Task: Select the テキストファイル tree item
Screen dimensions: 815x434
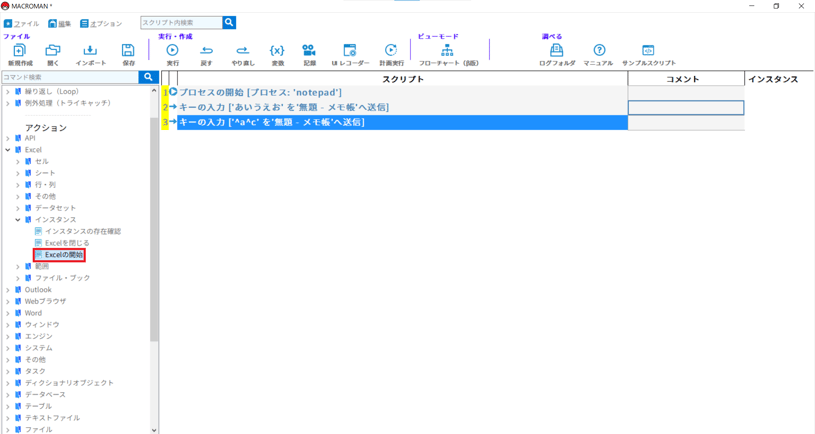Action: click(x=52, y=418)
